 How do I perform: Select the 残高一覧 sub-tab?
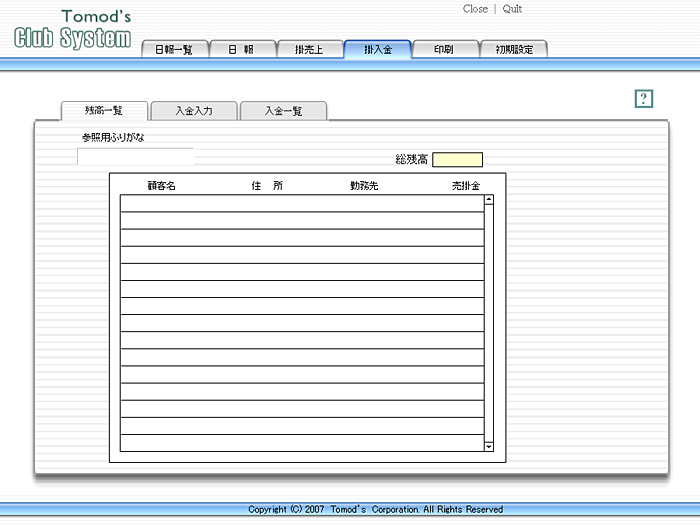[x=104, y=111]
